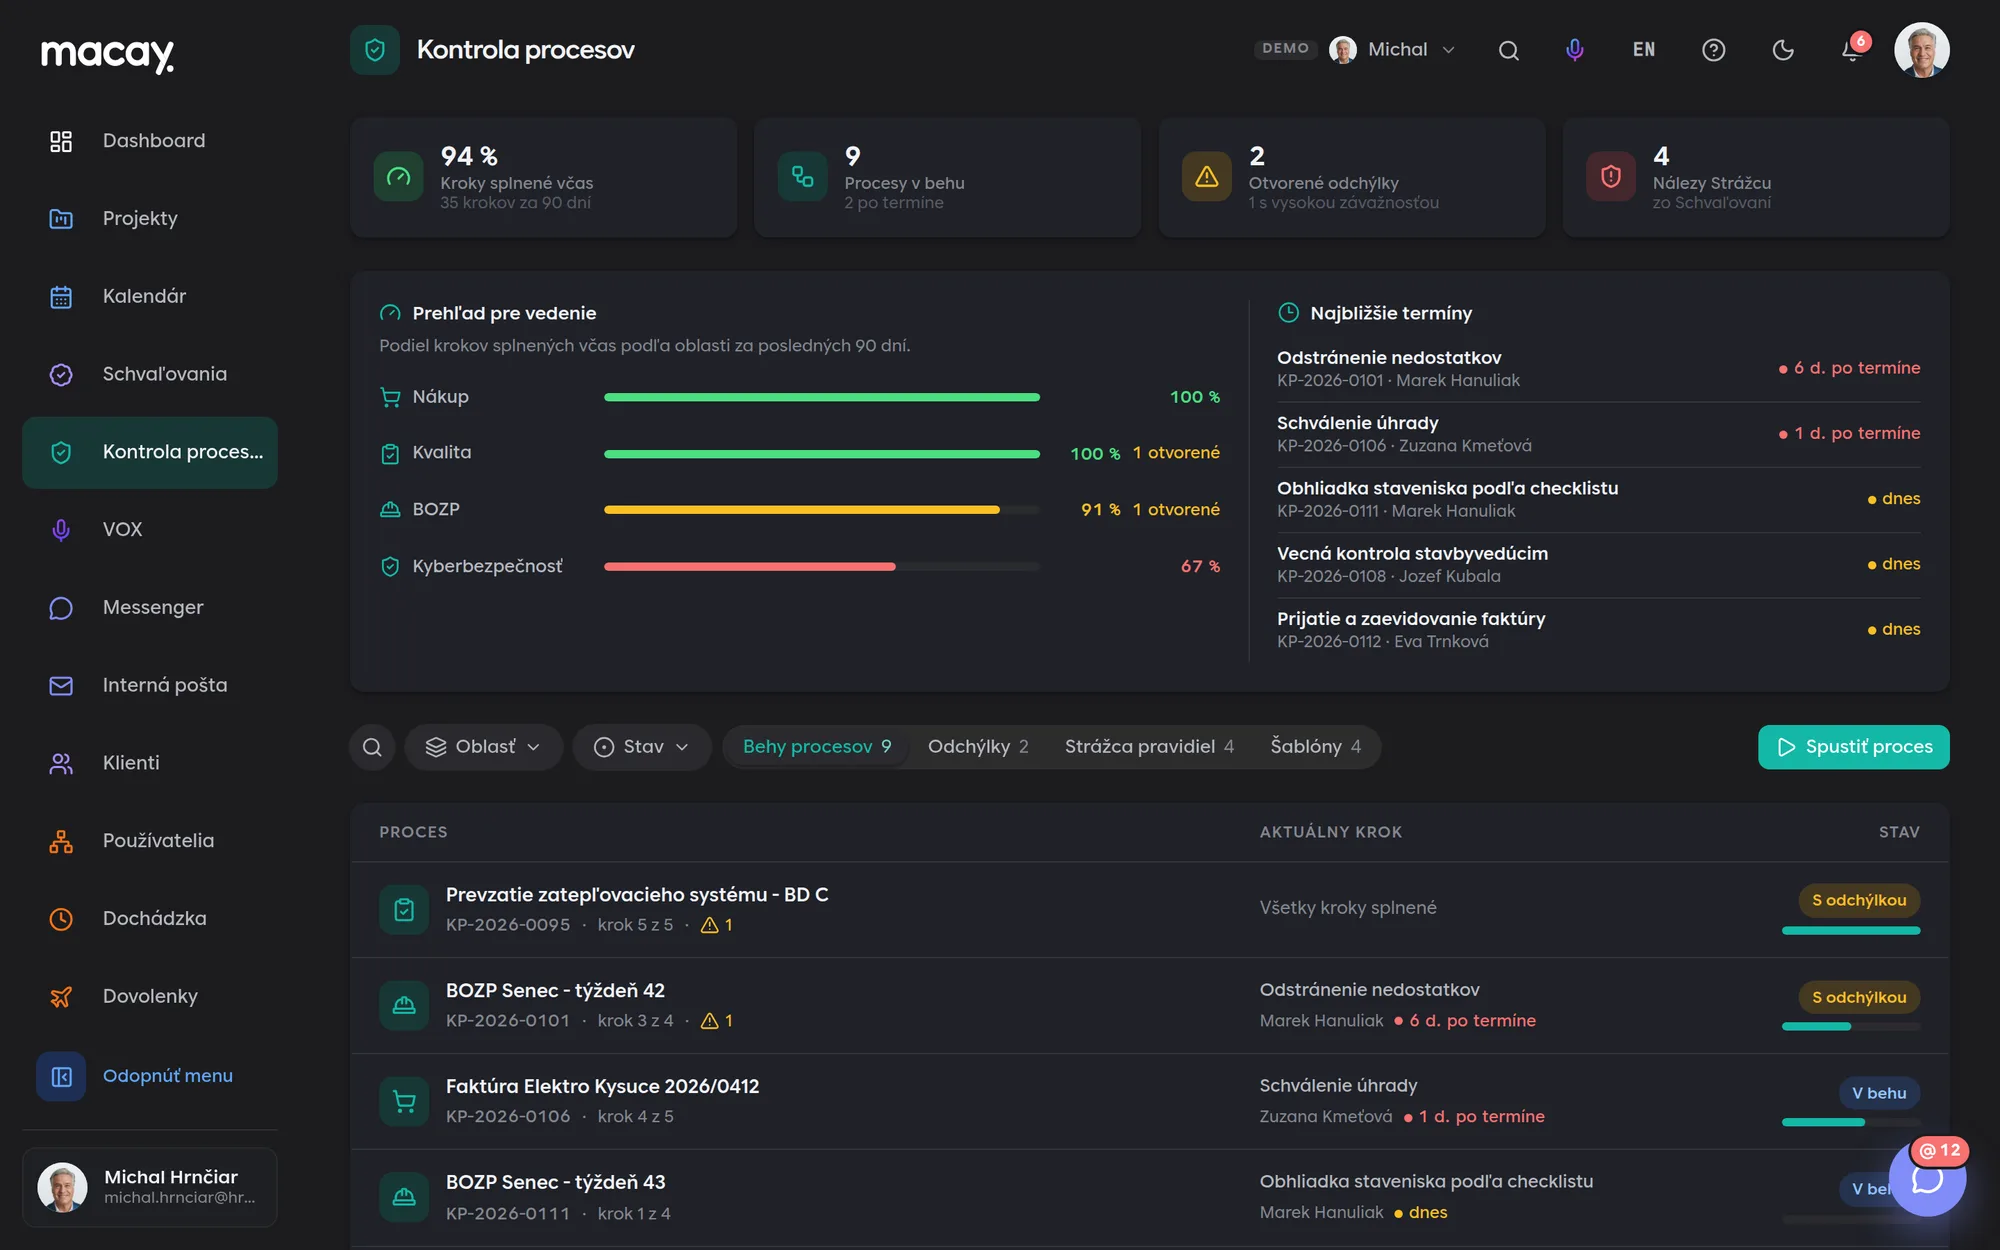
Task: Click Odopnúť menu to unpin sidebar
Action: click(x=150, y=1077)
